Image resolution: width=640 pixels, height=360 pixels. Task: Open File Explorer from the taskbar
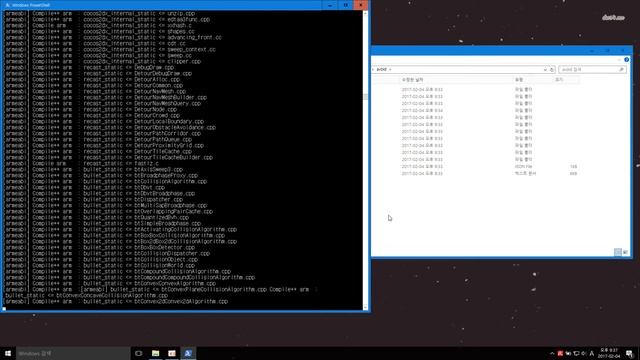click(156, 353)
